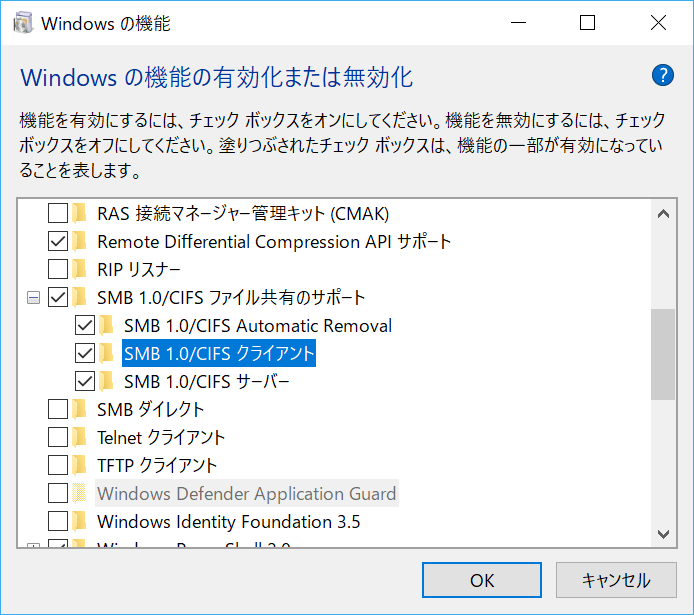Click folder icon beside SMB 1.0/CIFS Automatic Removal
The height and width of the screenshot is (615, 694).
pyautogui.click(x=106, y=325)
